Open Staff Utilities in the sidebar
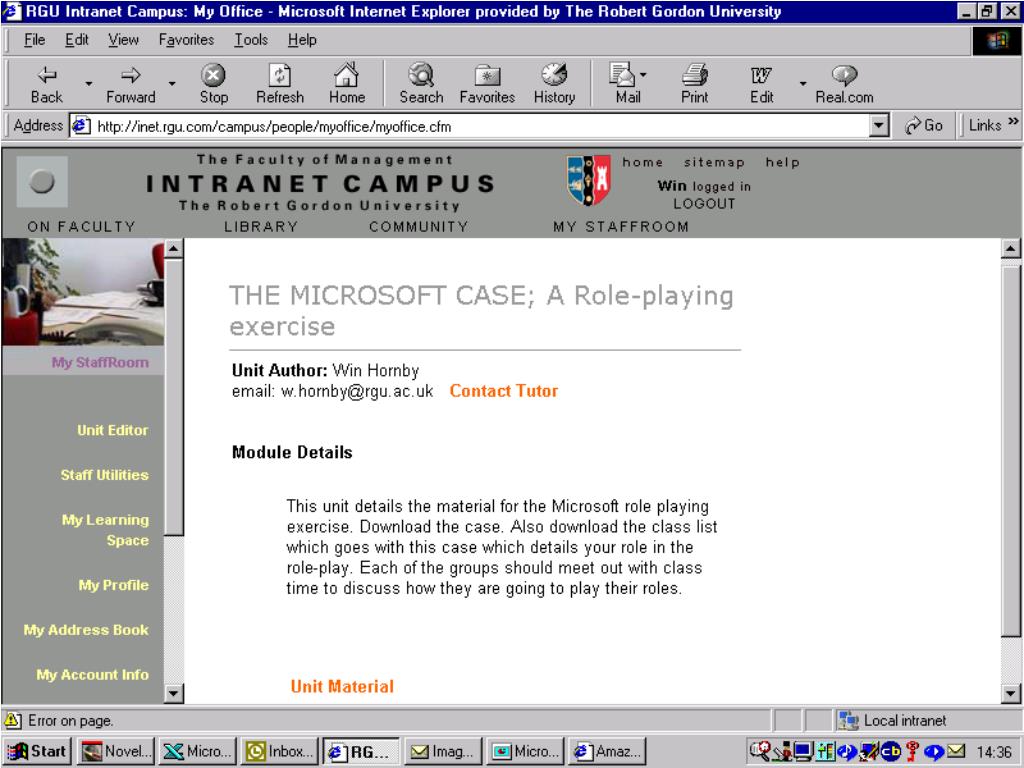 [104, 475]
